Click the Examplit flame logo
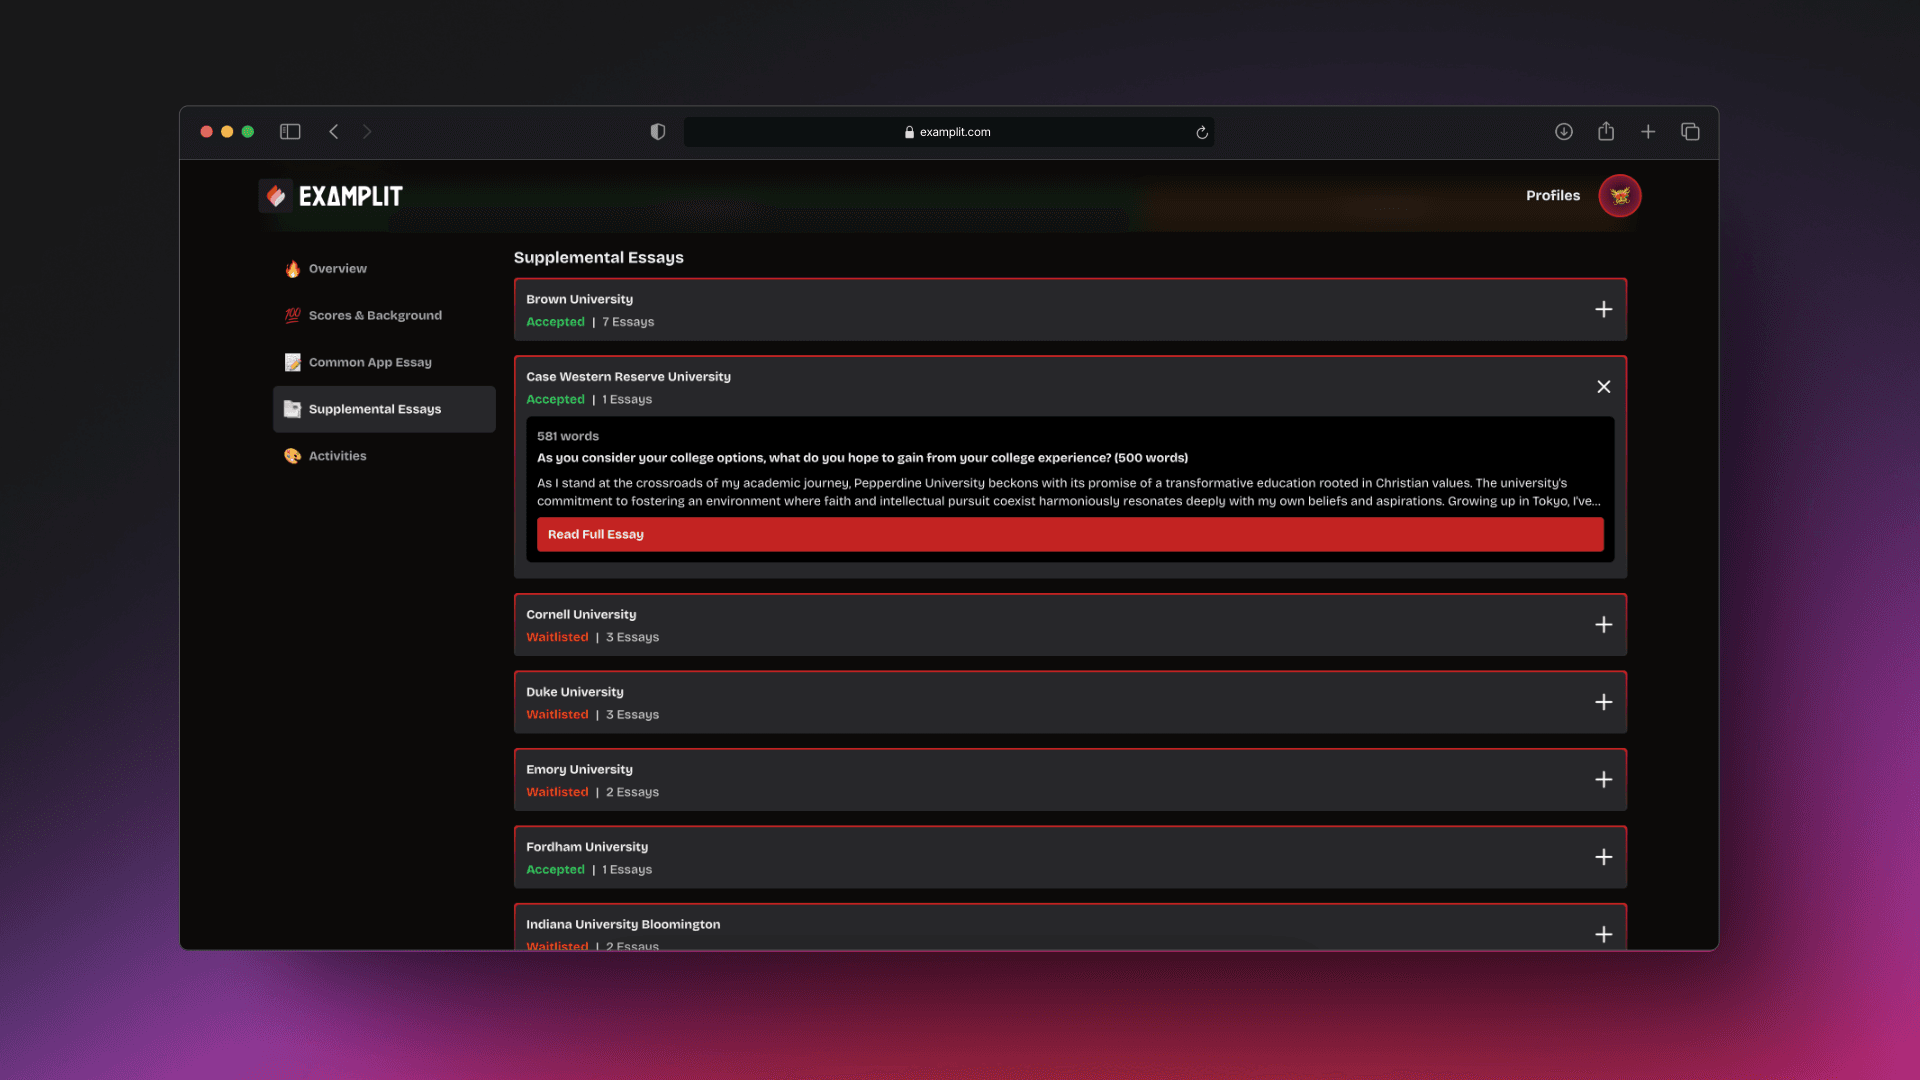The width and height of the screenshot is (1920, 1080). [x=276, y=195]
